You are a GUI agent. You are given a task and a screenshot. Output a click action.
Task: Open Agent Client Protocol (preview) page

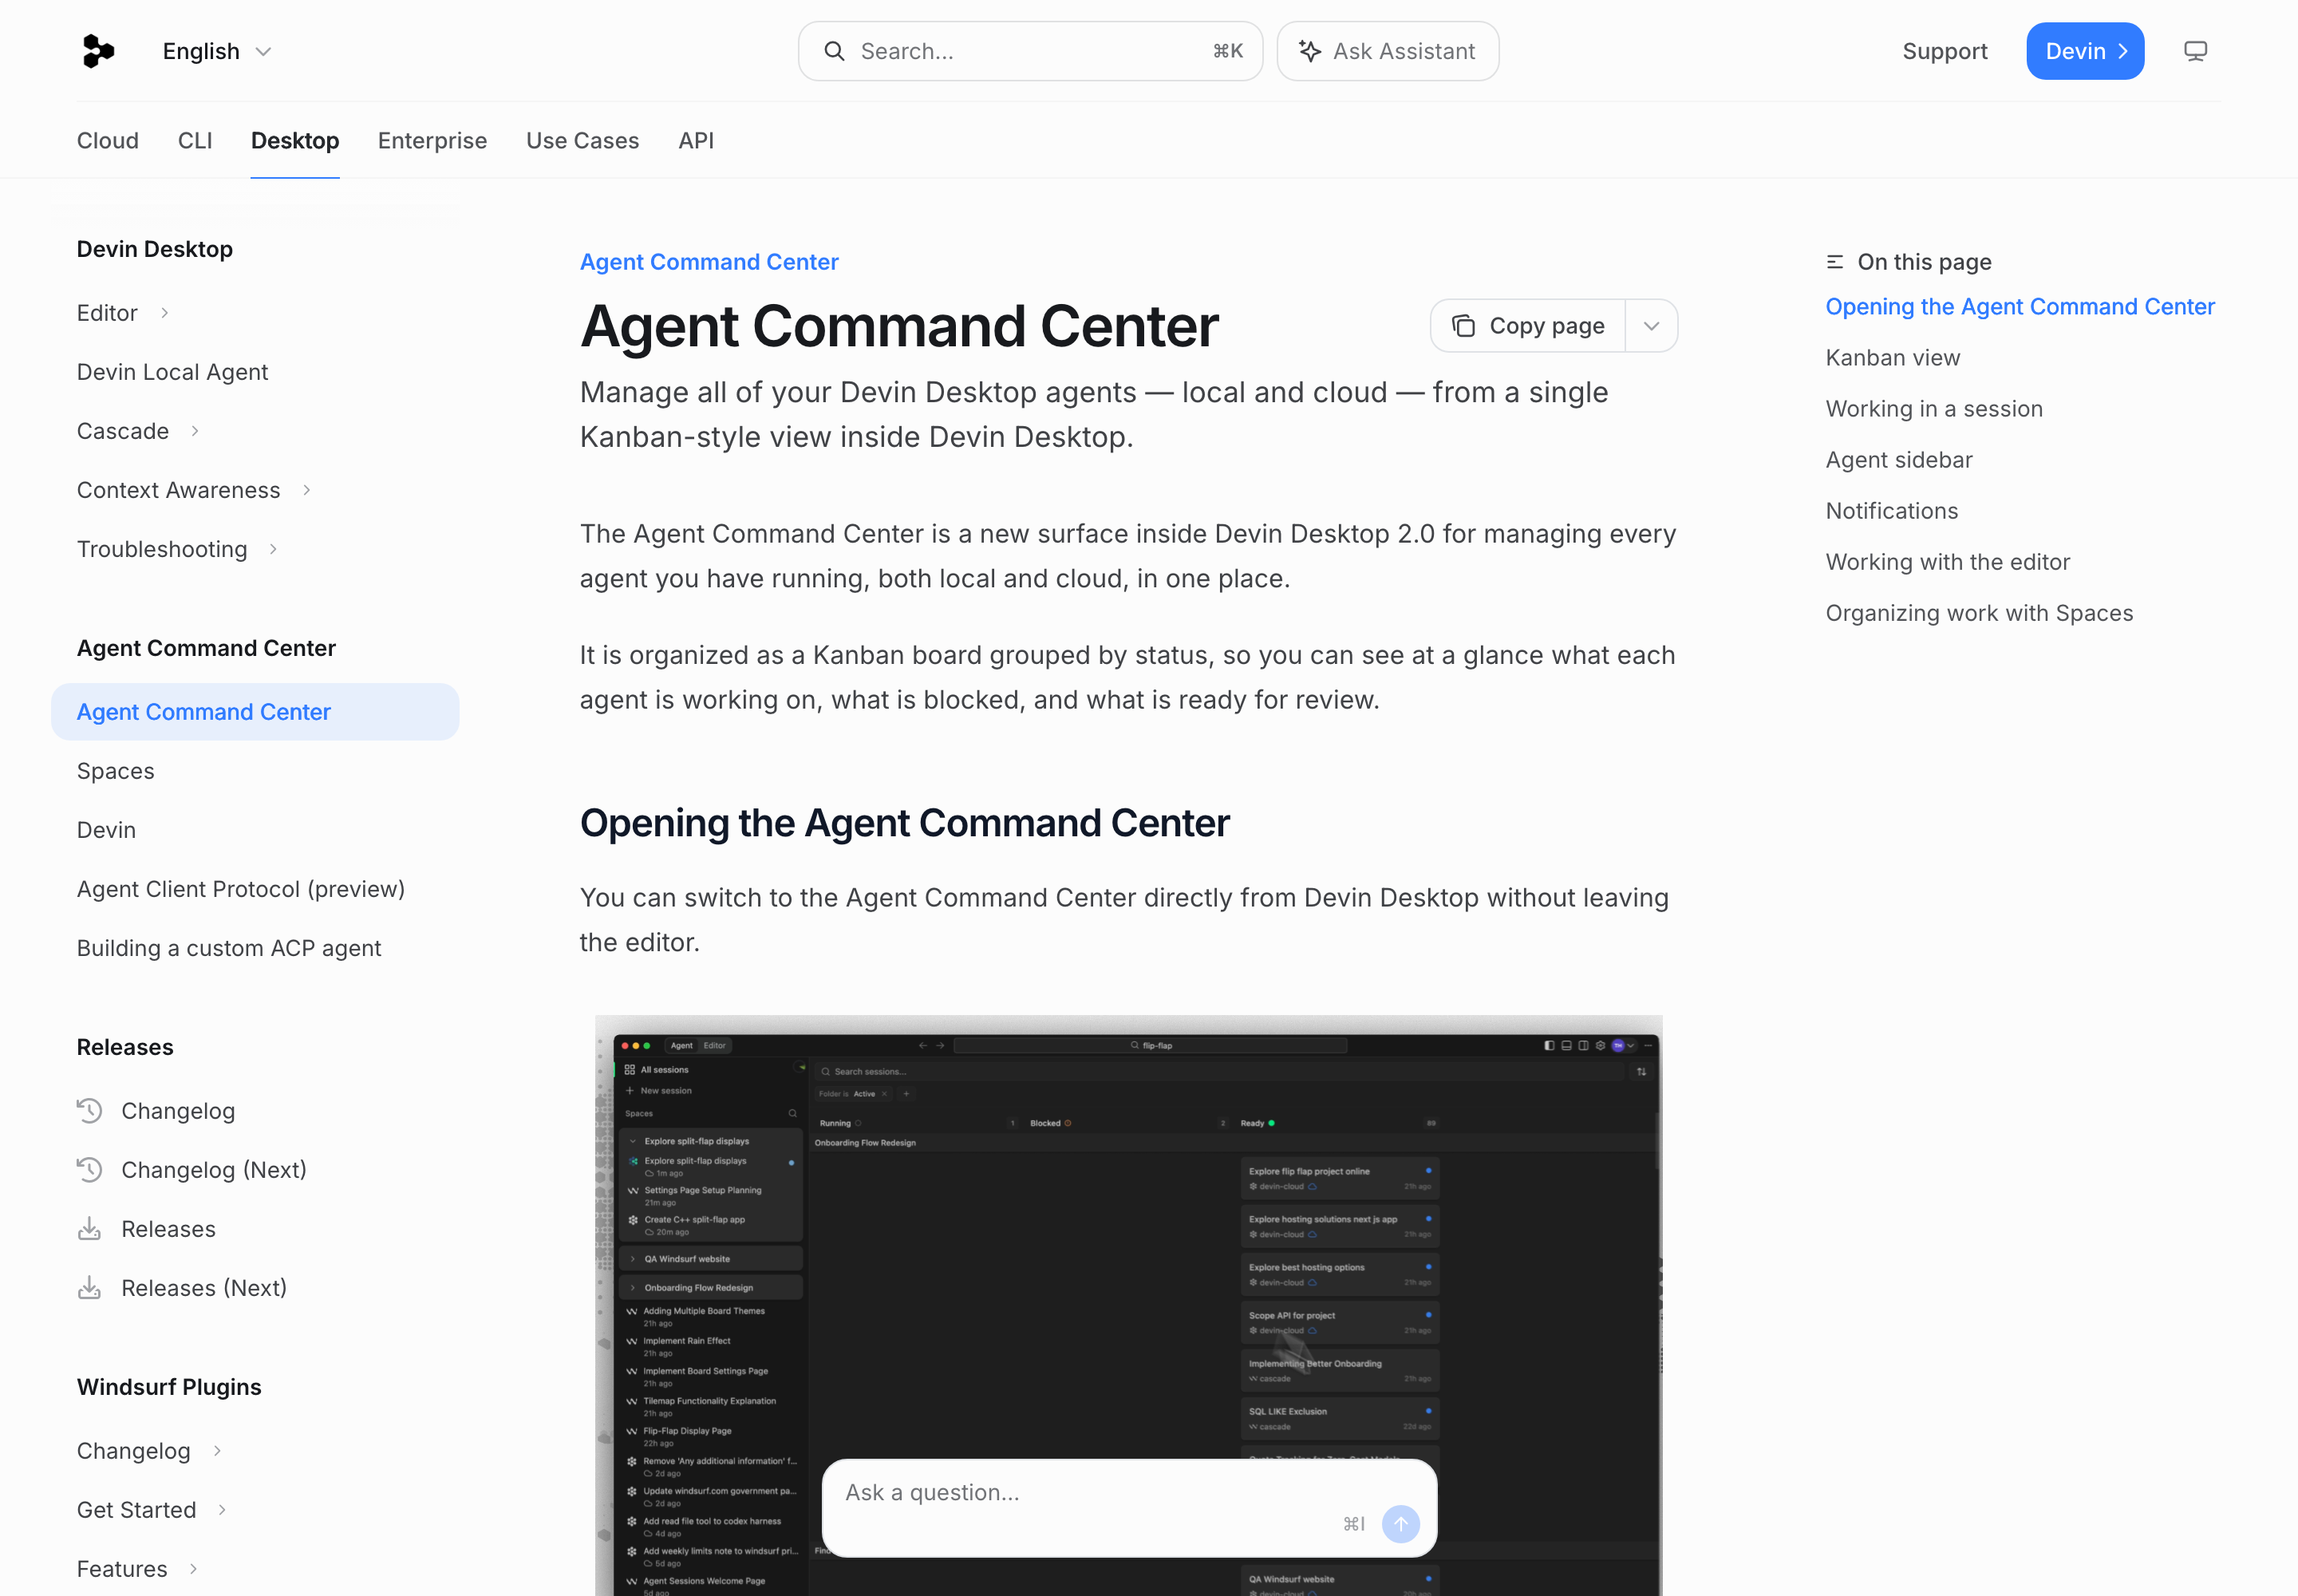click(x=241, y=889)
